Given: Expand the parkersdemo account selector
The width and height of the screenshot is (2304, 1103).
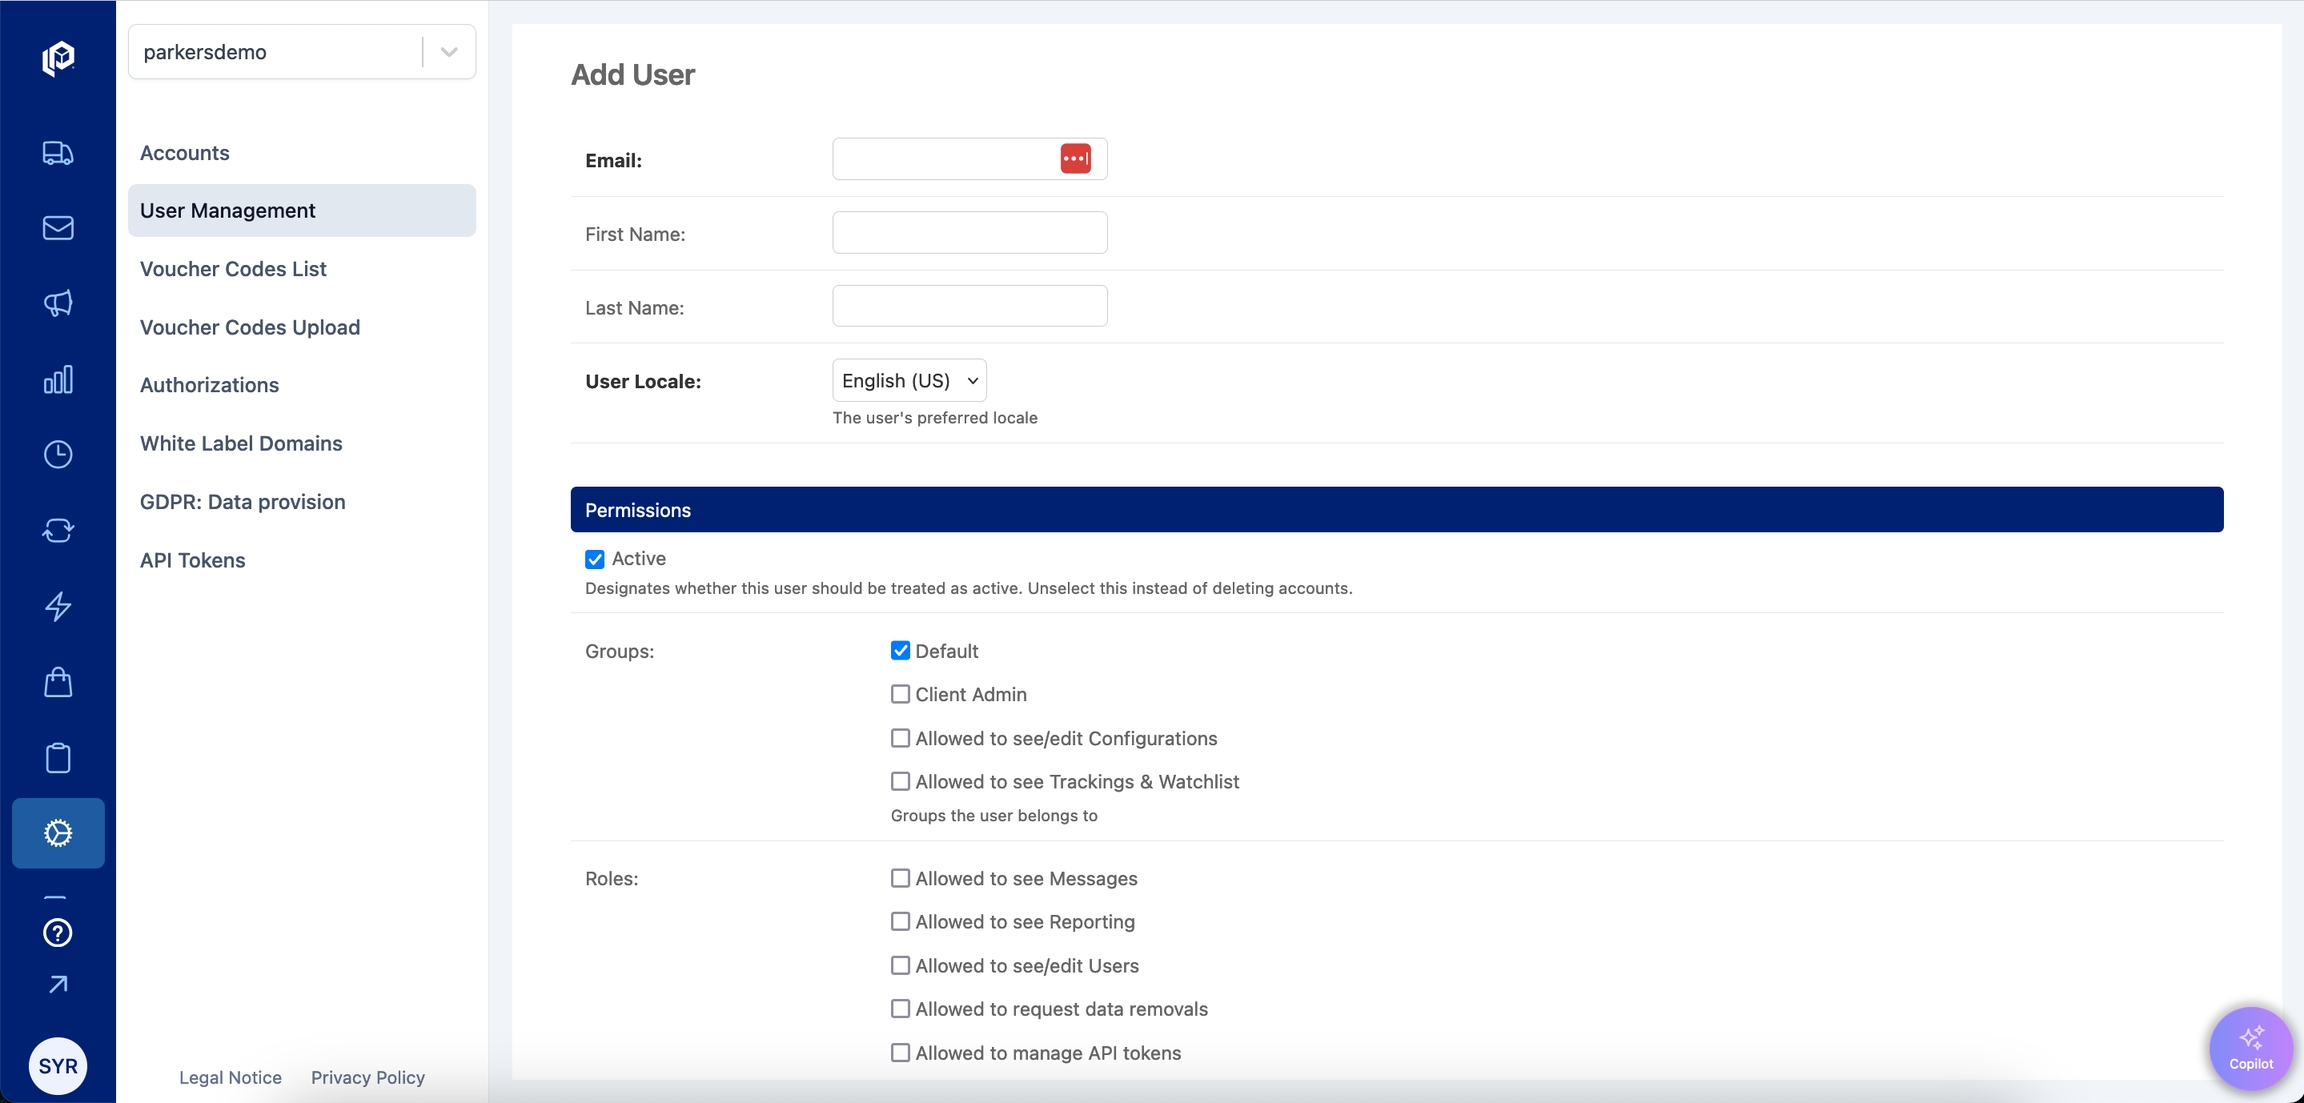Looking at the screenshot, I should coord(449,51).
